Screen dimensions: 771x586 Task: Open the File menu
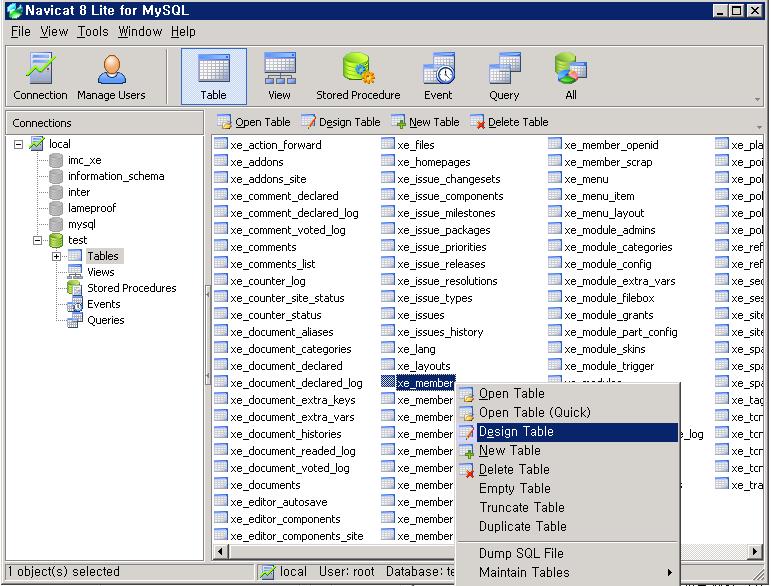(21, 31)
